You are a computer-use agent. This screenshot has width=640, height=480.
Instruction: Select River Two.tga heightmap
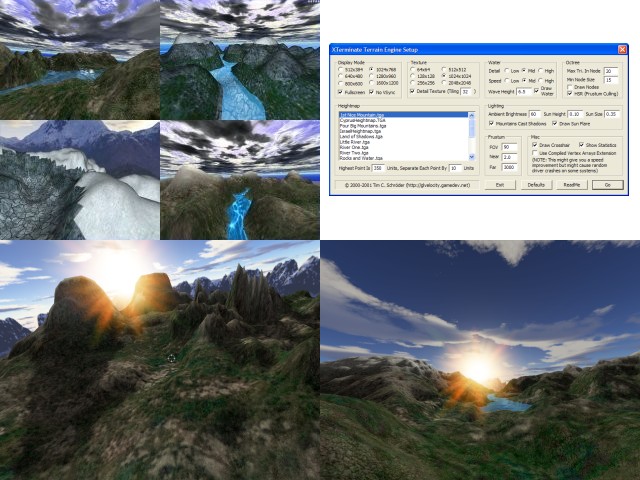403,152
